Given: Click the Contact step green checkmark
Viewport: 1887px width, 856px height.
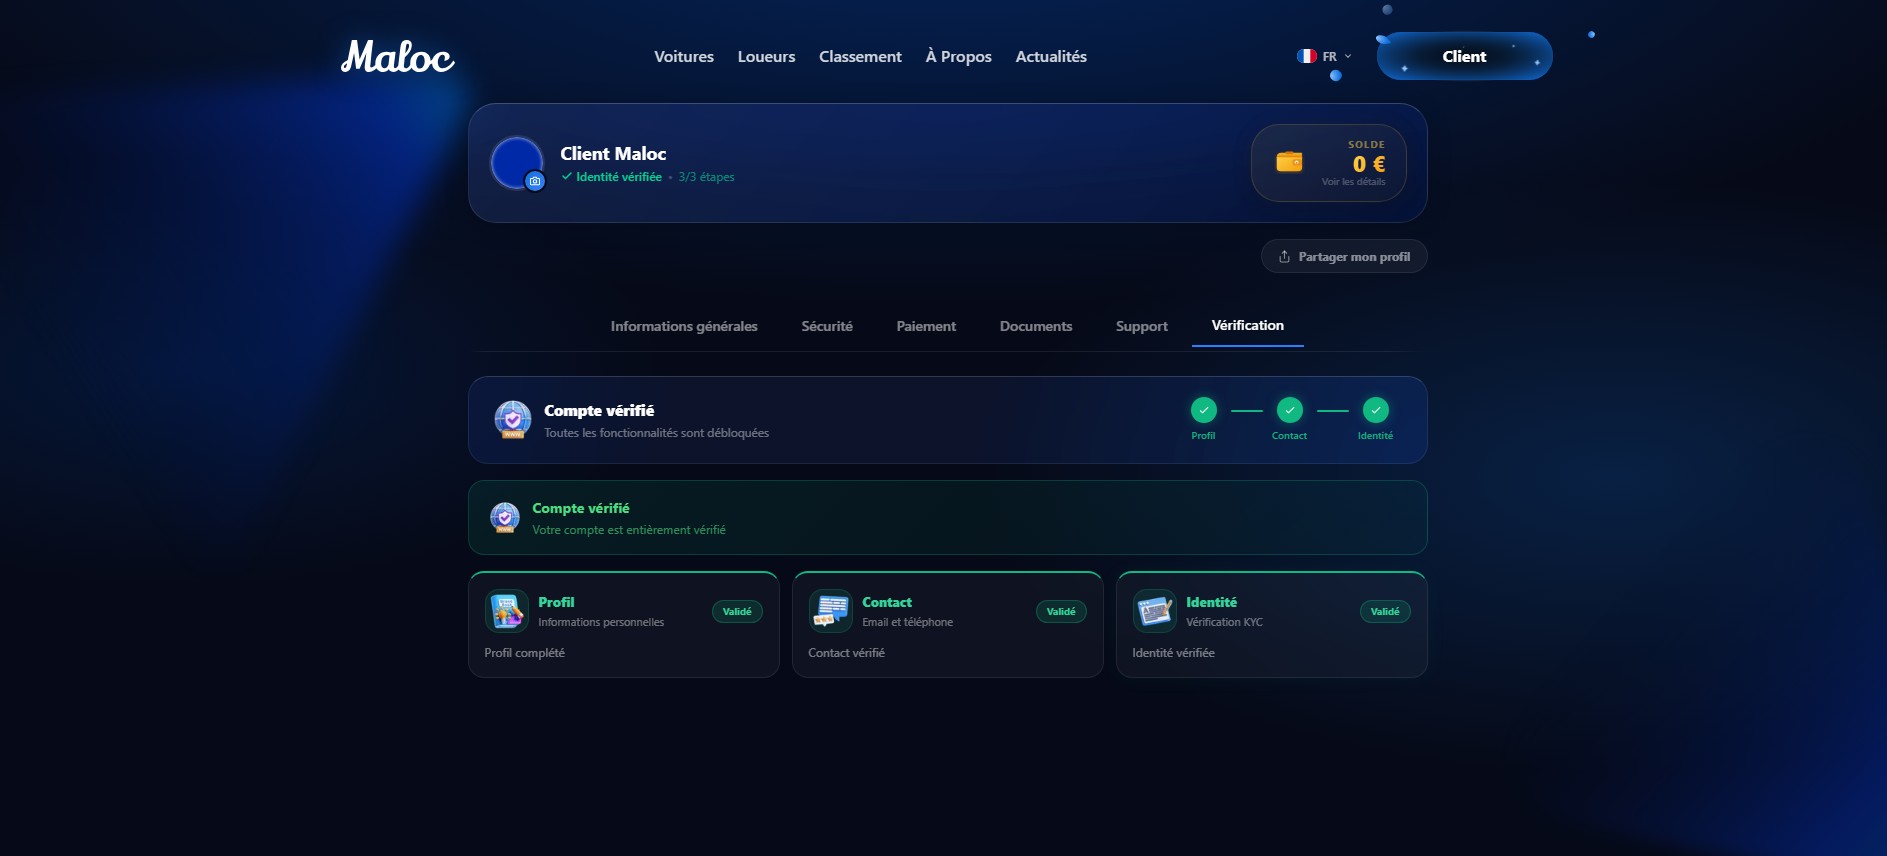Looking at the screenshot, I should [1289, 410].
